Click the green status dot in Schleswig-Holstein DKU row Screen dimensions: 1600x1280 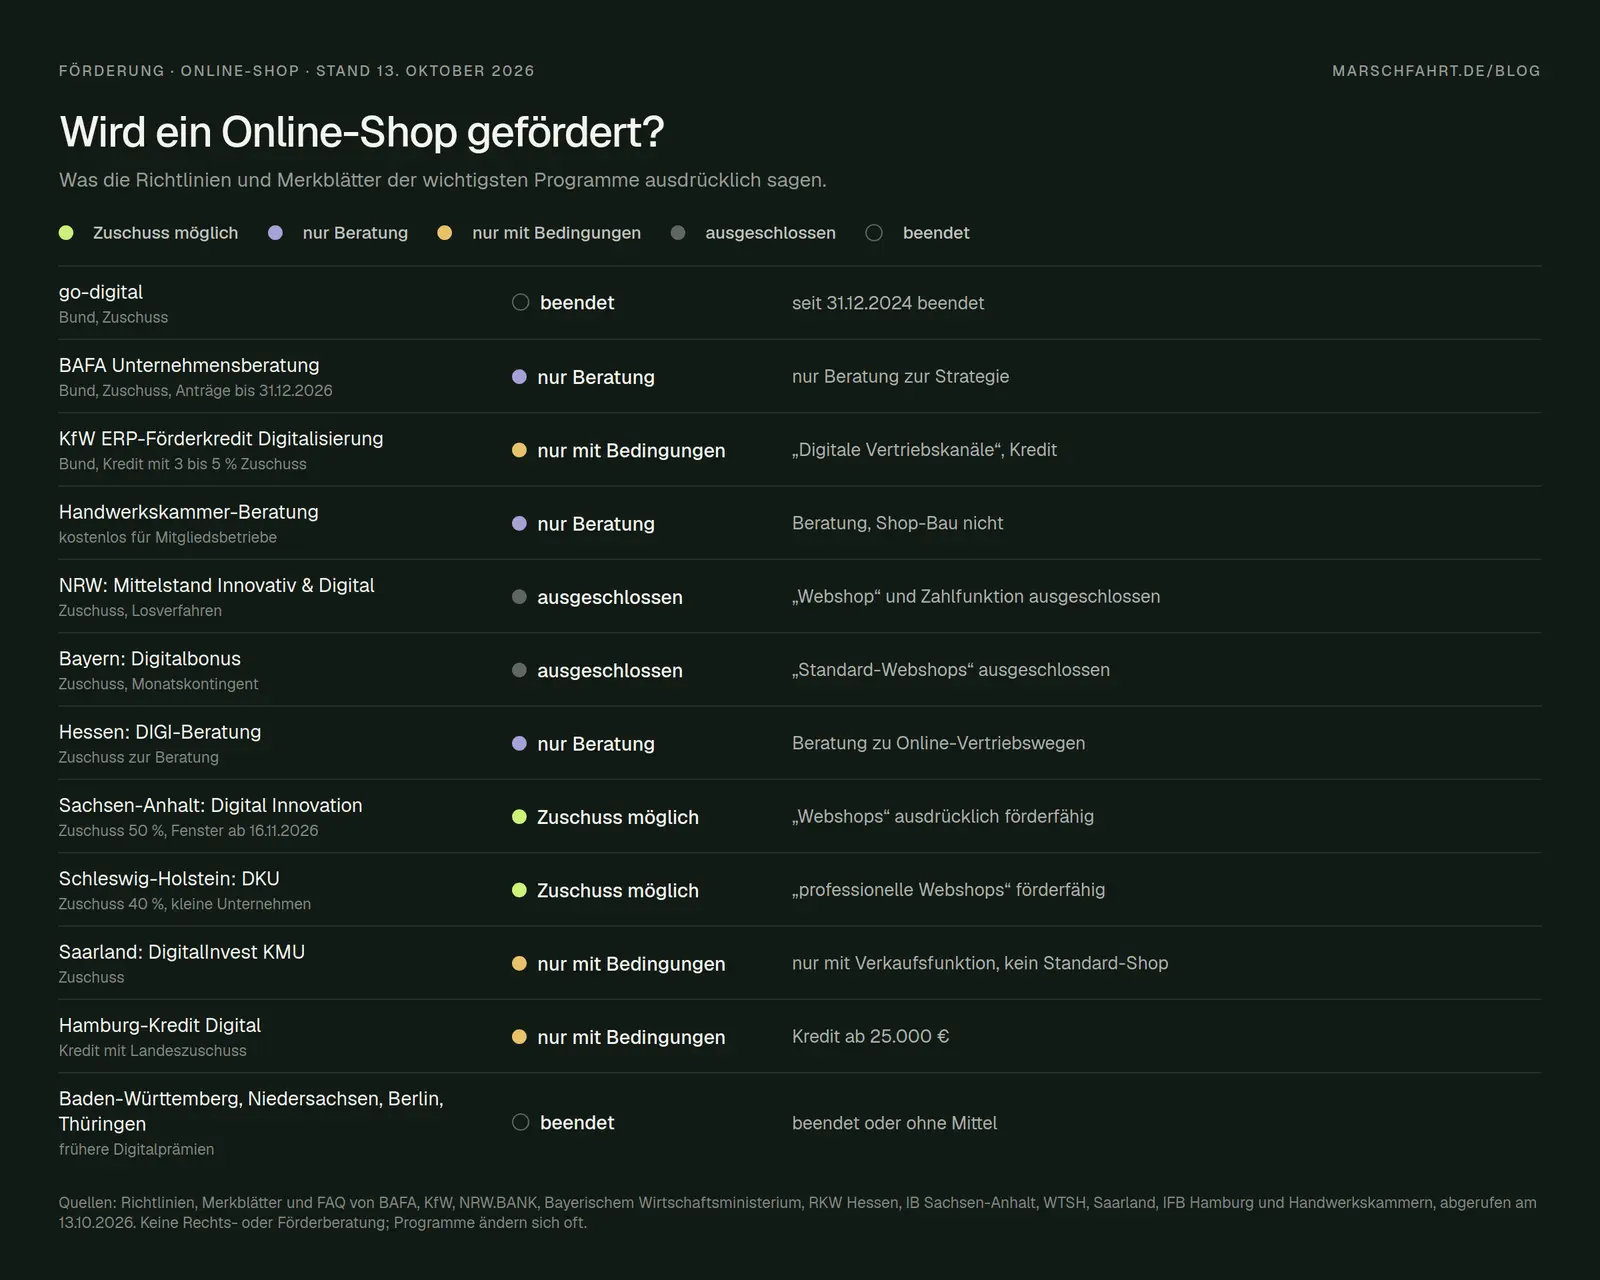pos(519,890)
